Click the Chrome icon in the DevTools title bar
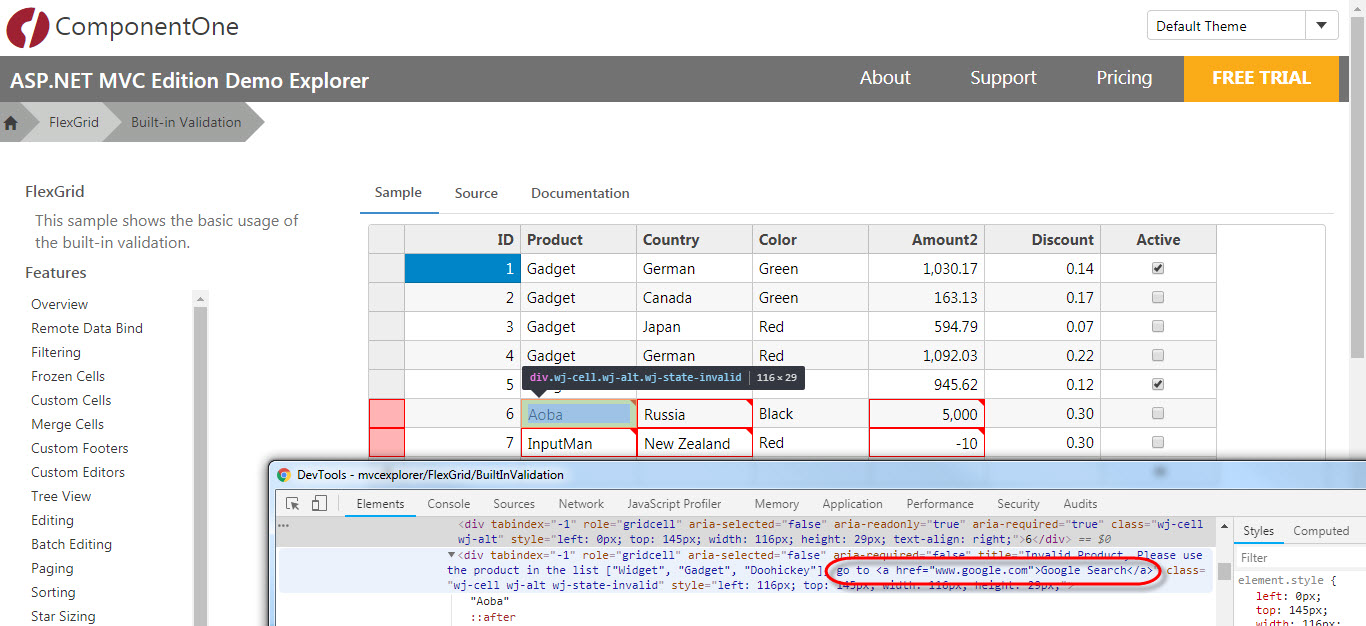The height and width of the screenshot is (626, 1366). (284, 475)
